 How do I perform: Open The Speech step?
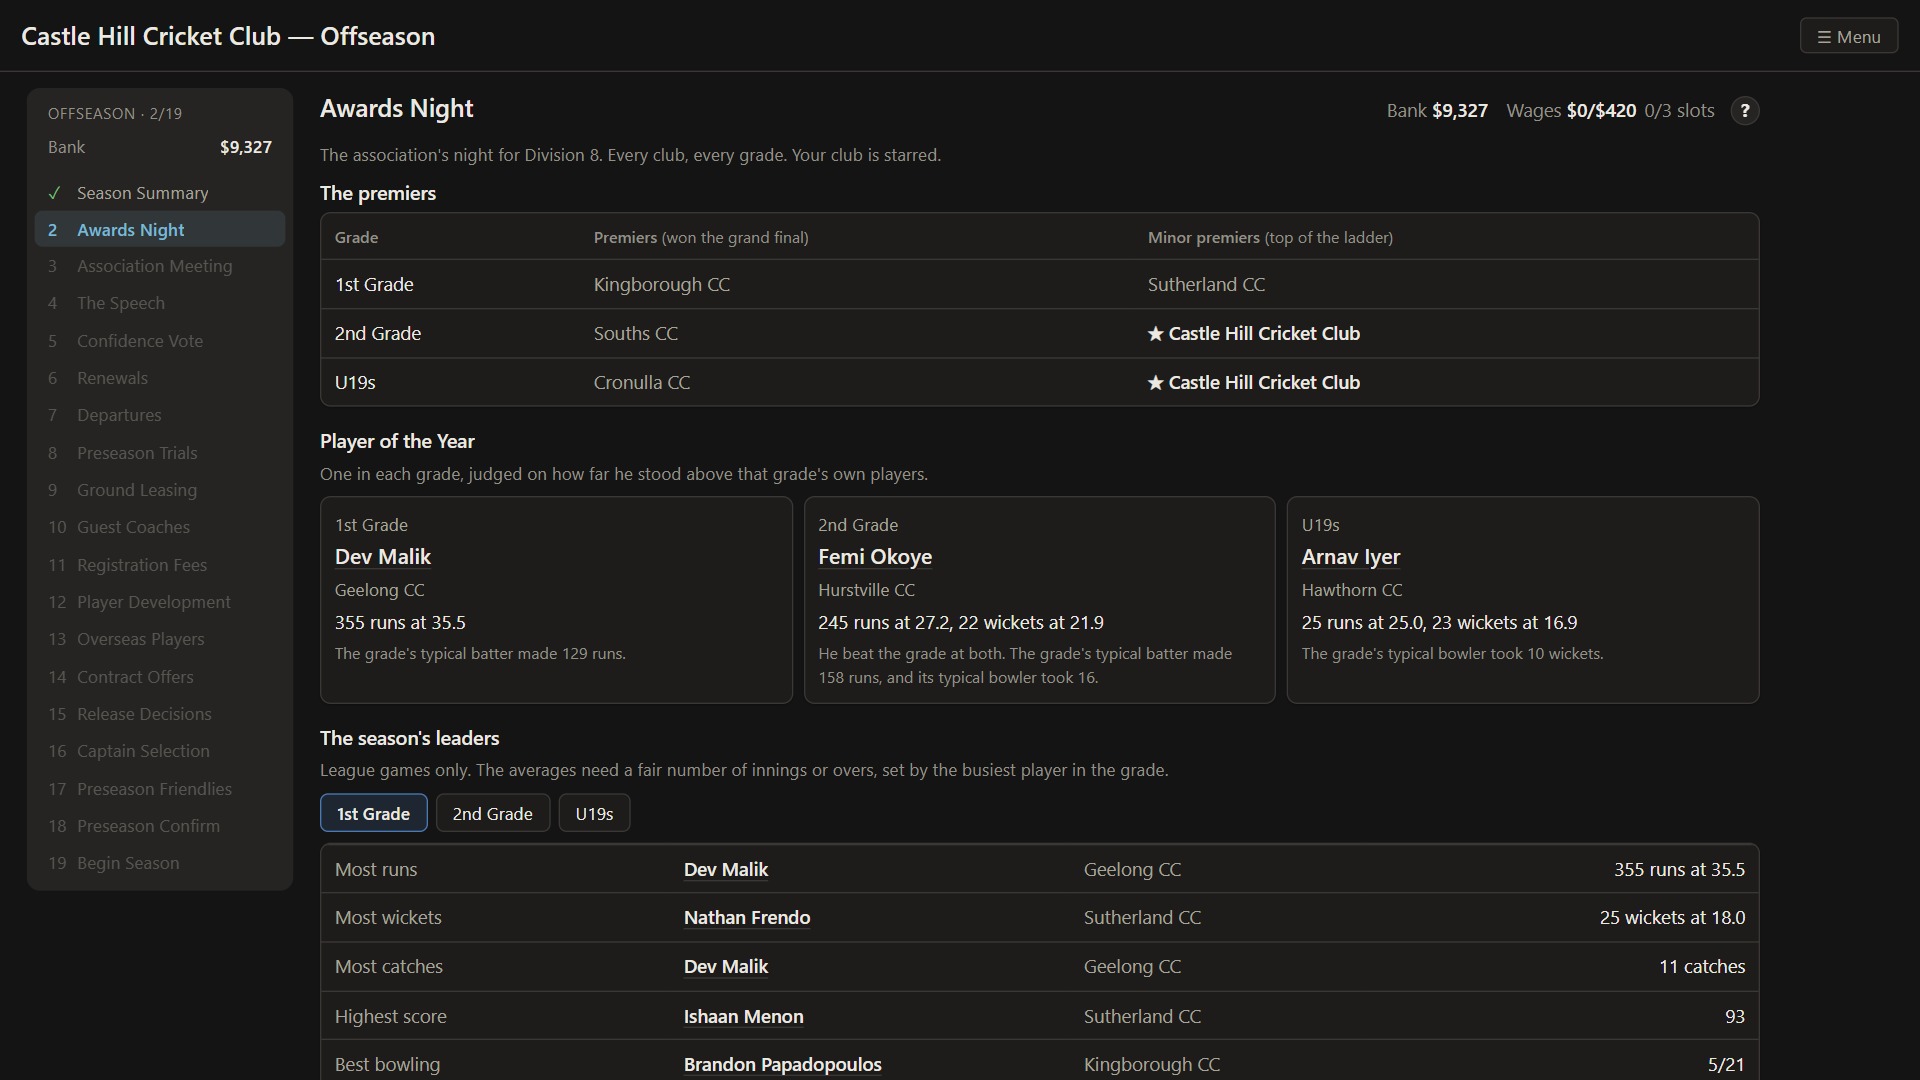pos(160,303)
